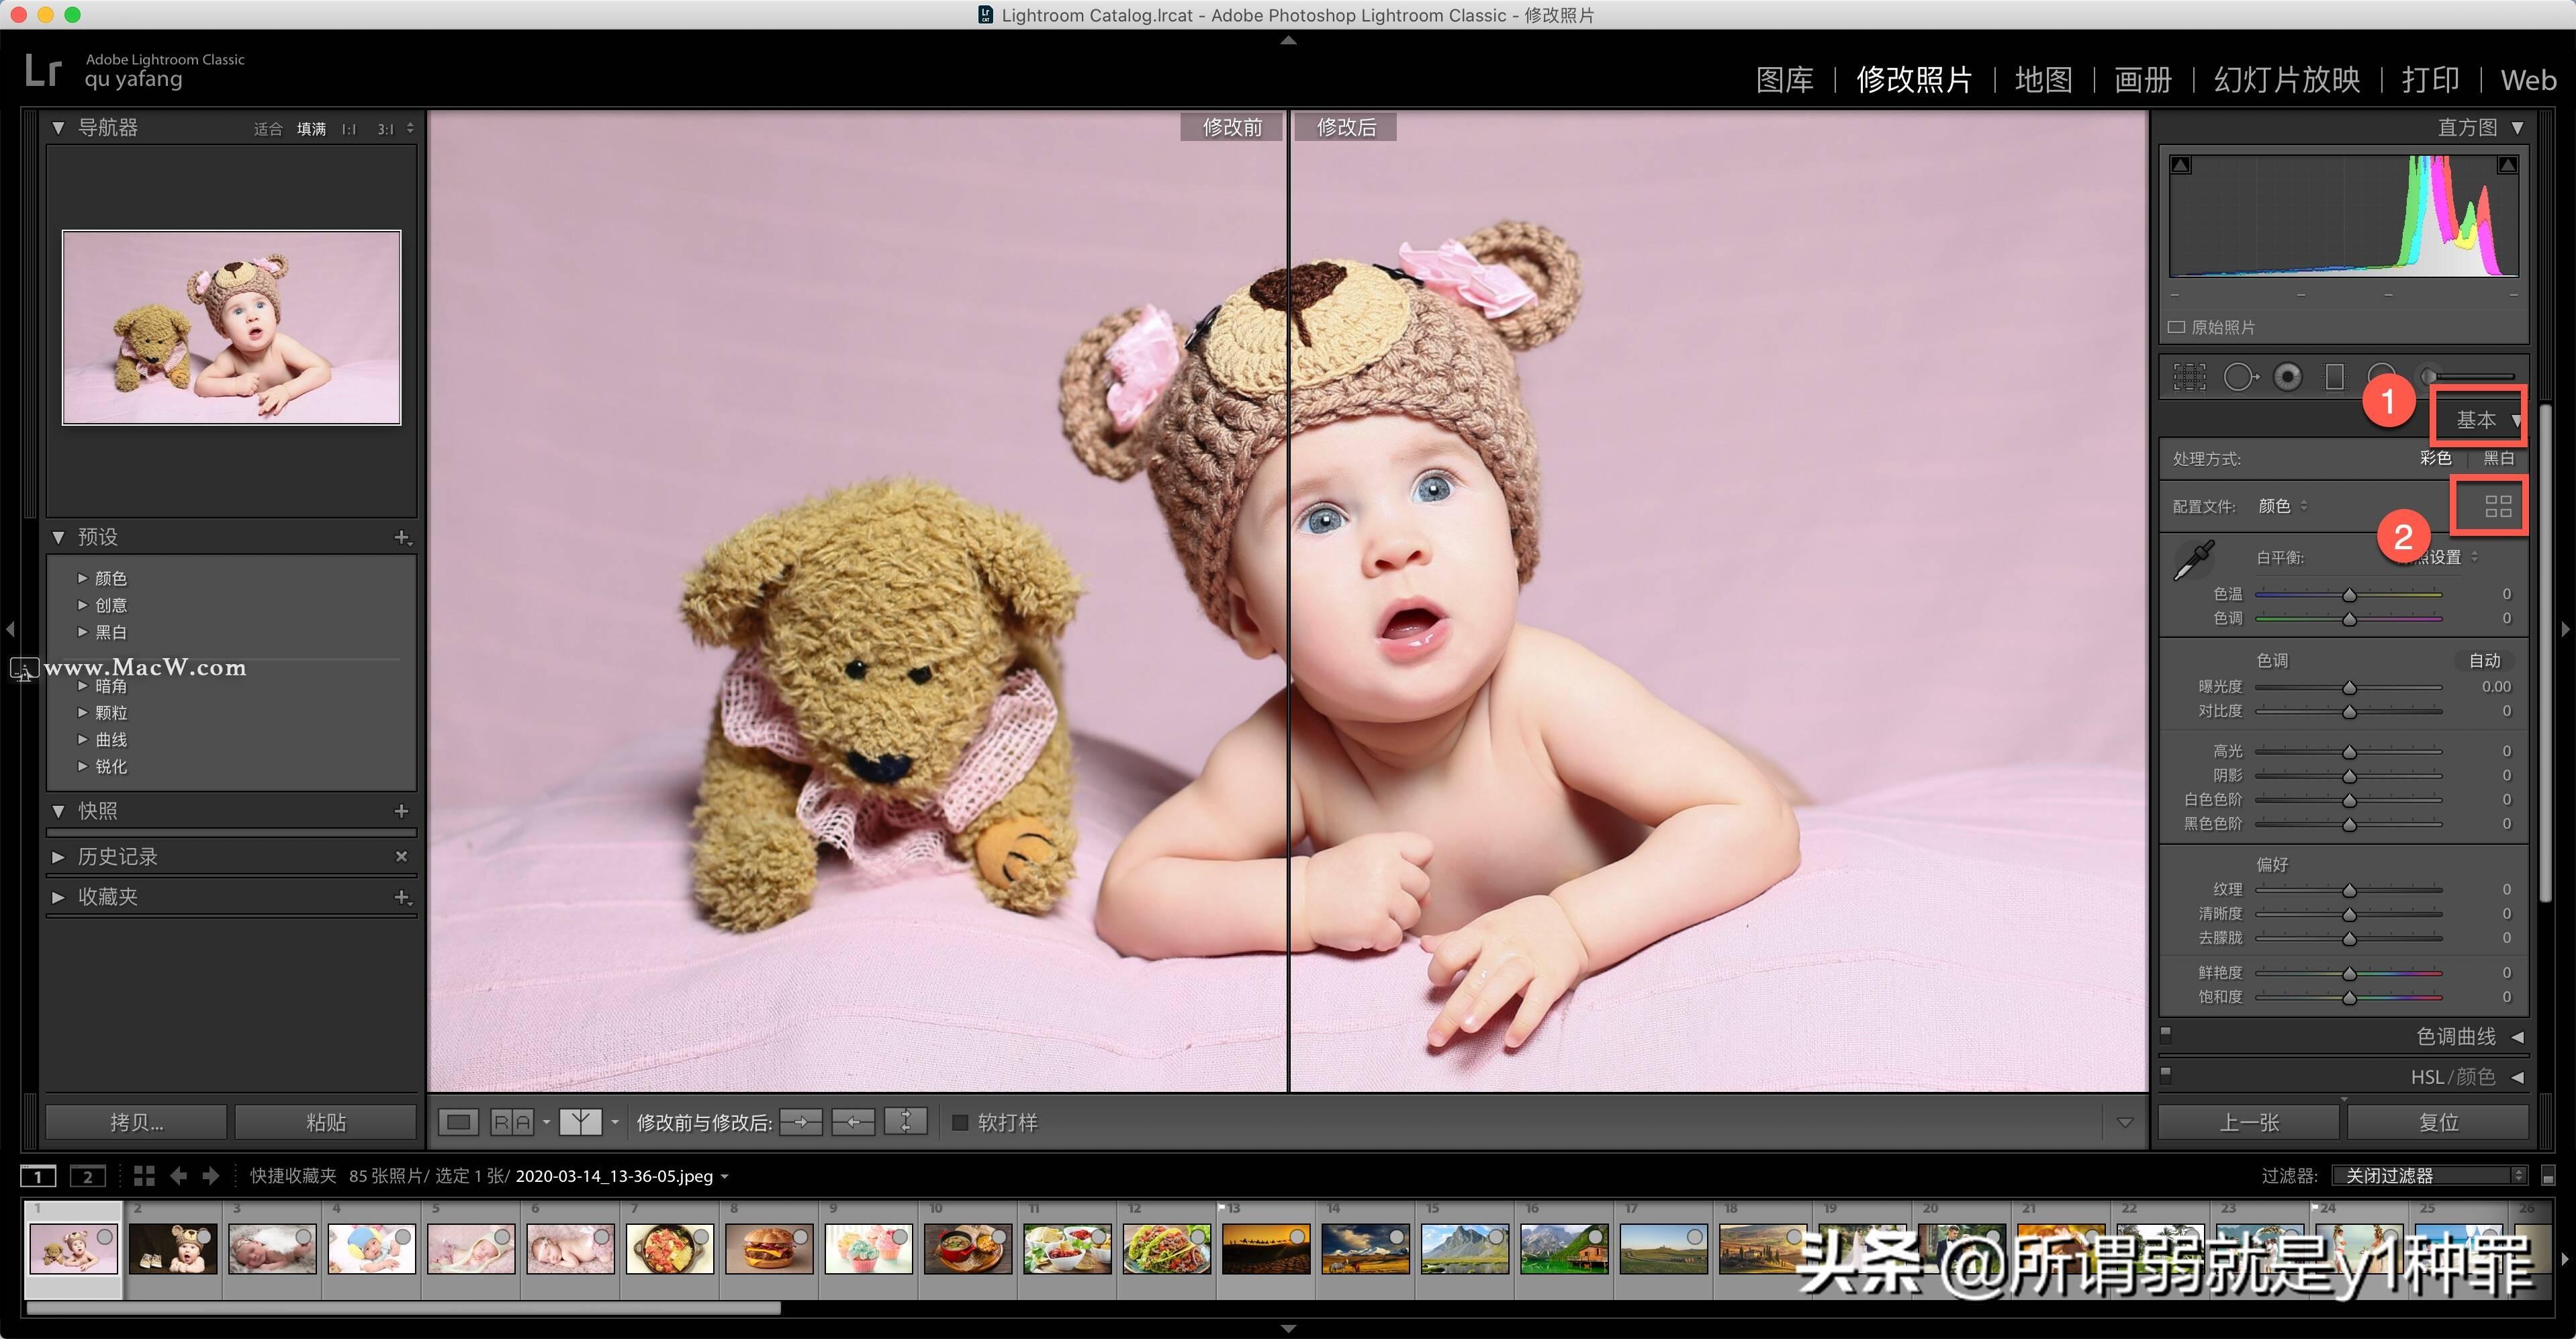
Task: Toggle highlight clipping indicator on histogram
Action: pos(2507,165)
